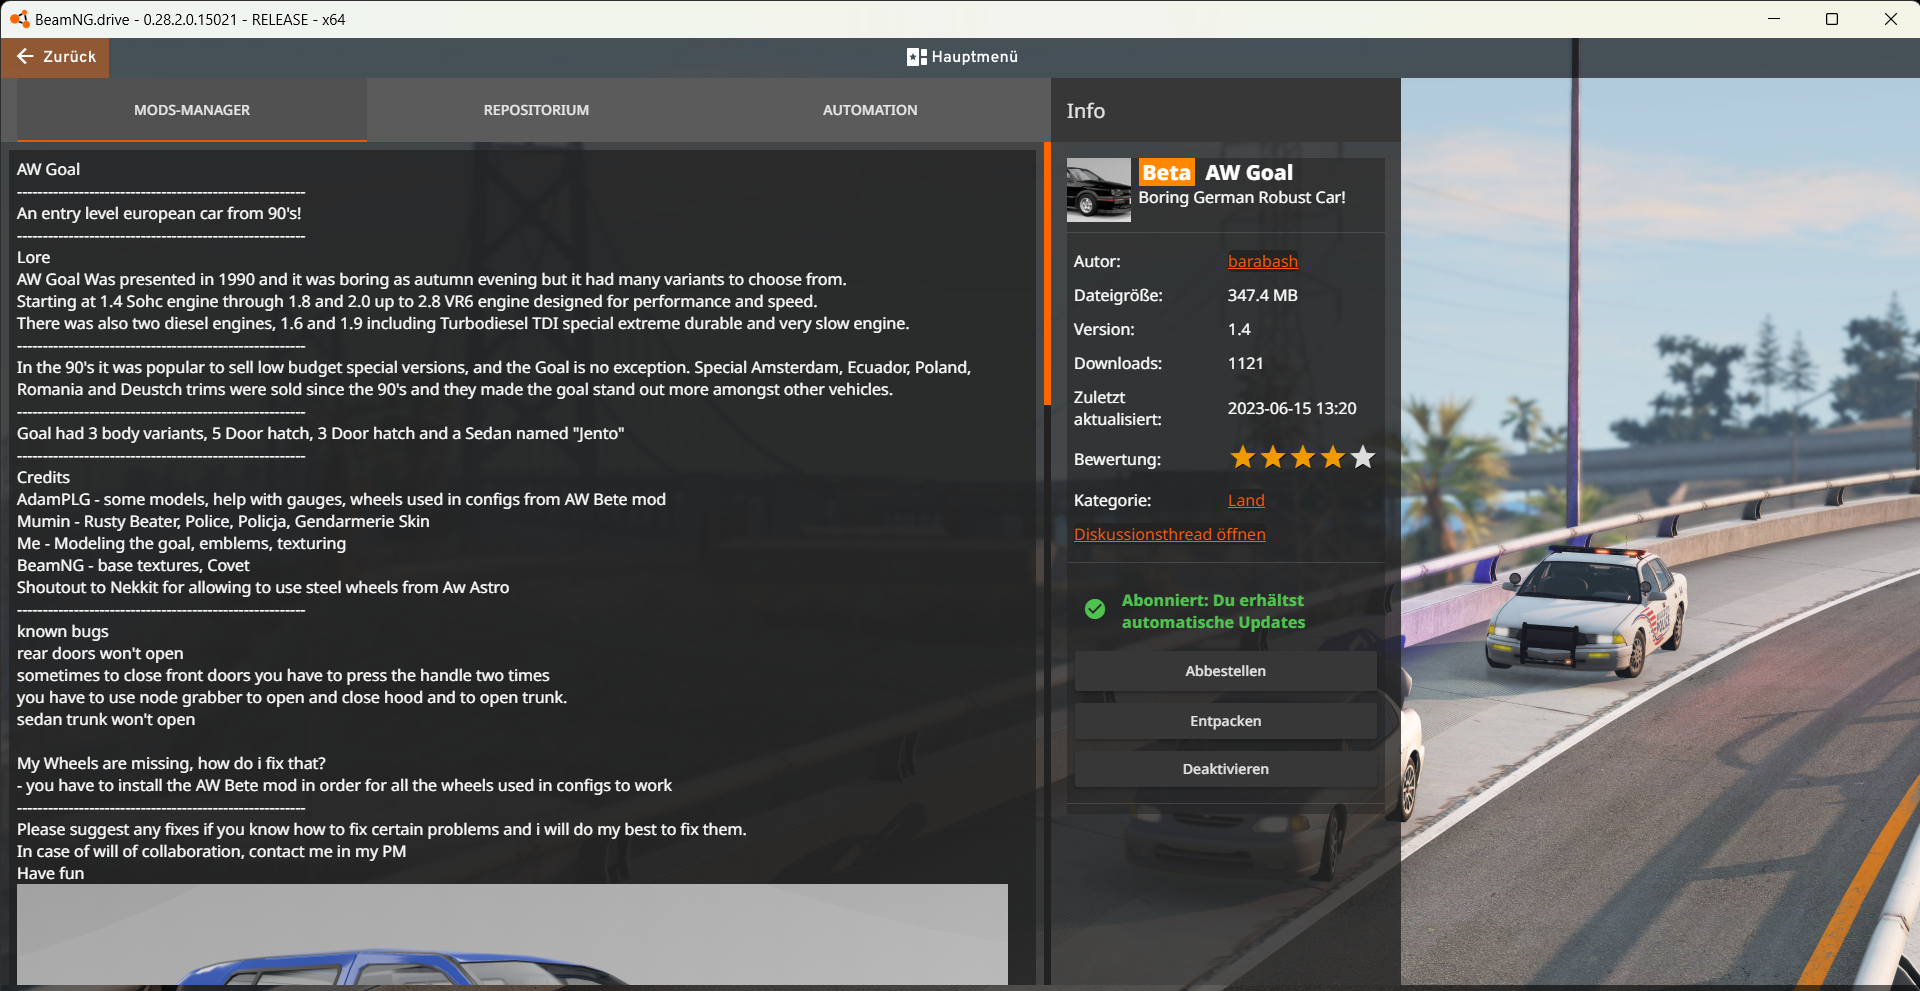
Task: Click the BeamNG.drive title bar icon
Action: tap(19, 19)
